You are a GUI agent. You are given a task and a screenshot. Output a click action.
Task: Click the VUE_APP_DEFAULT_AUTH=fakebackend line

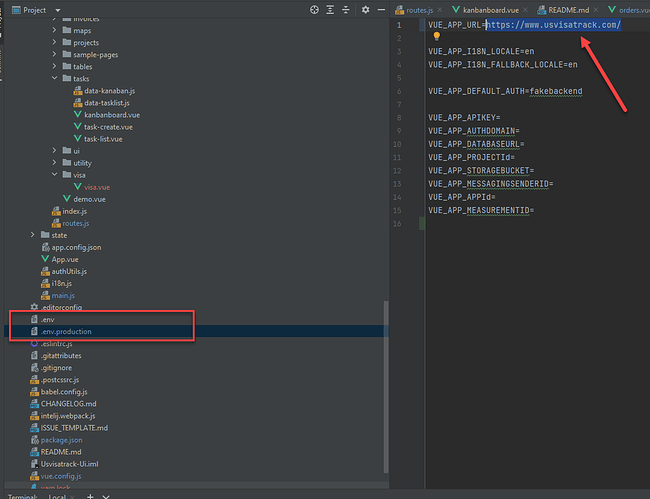pyautogui.click(x=505, y=91)
